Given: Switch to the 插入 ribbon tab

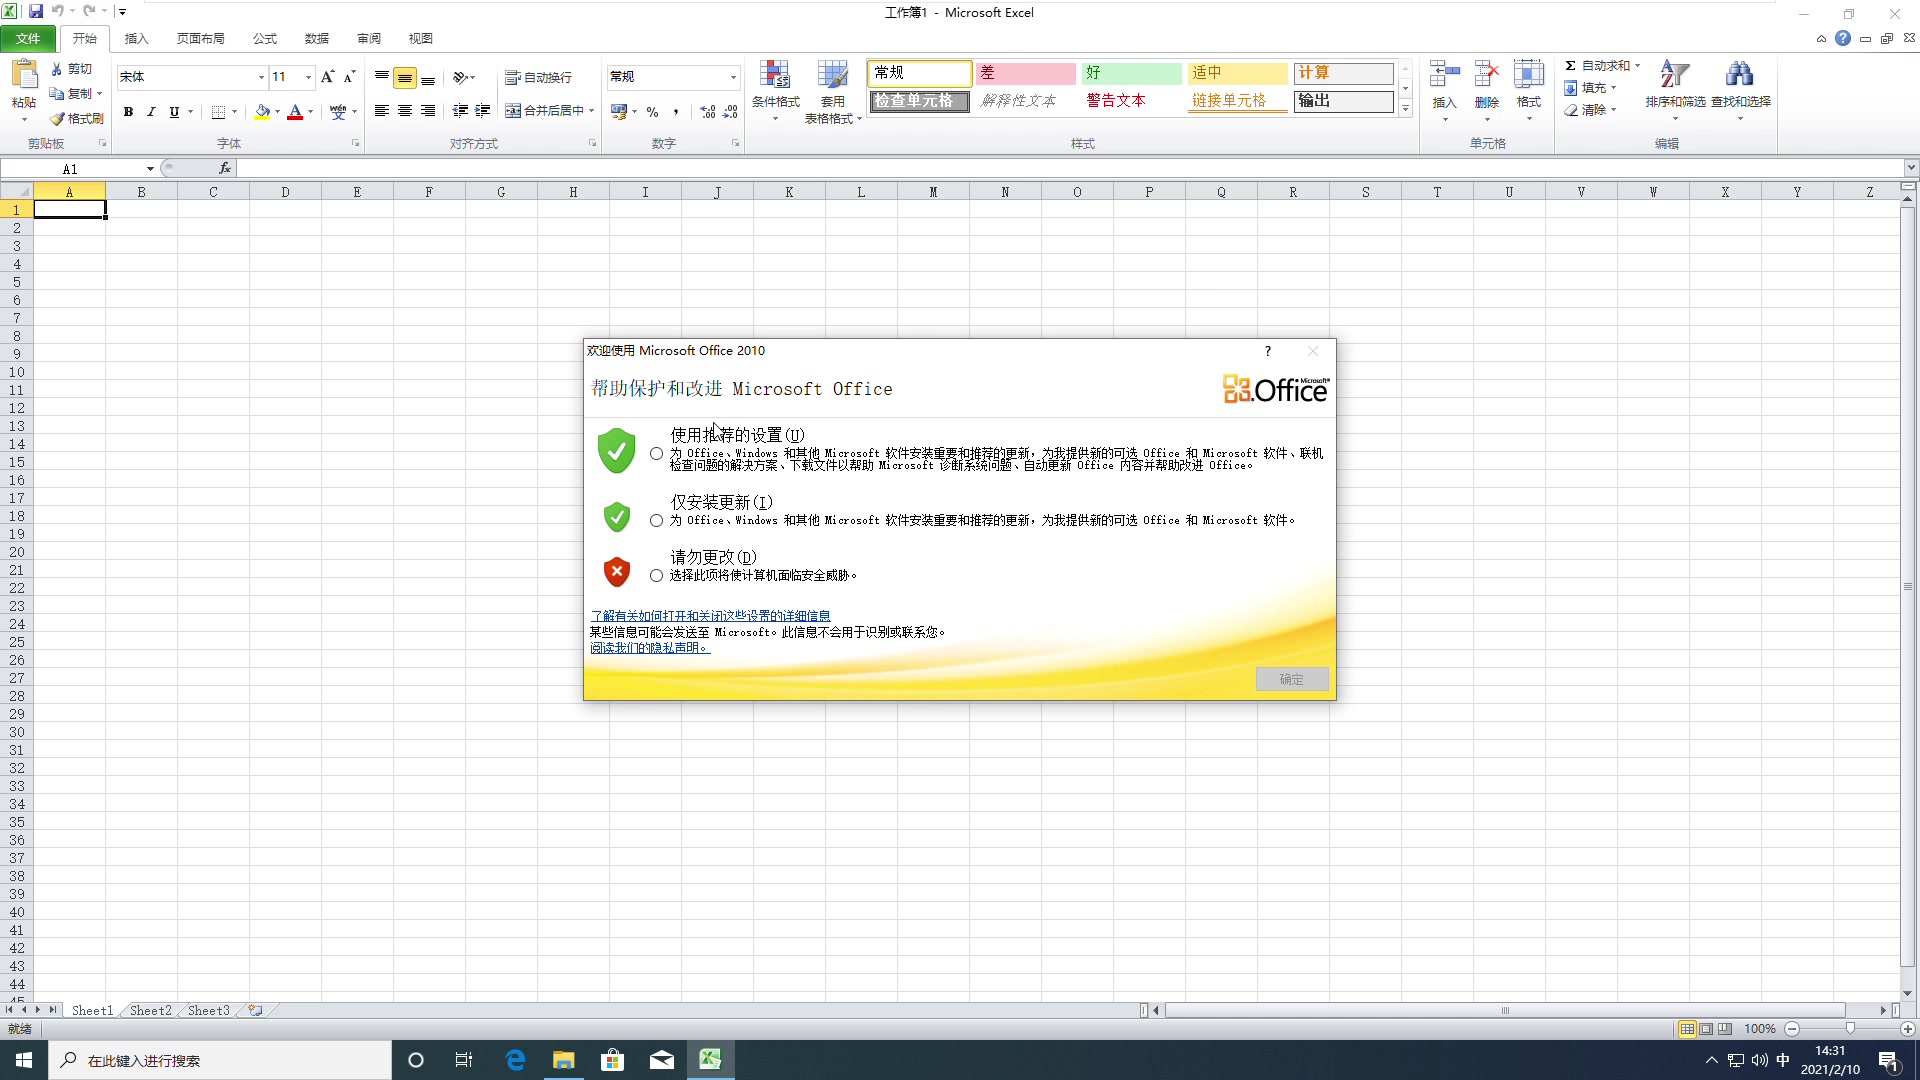Looking at the screenshot, I should coord(136,38).
